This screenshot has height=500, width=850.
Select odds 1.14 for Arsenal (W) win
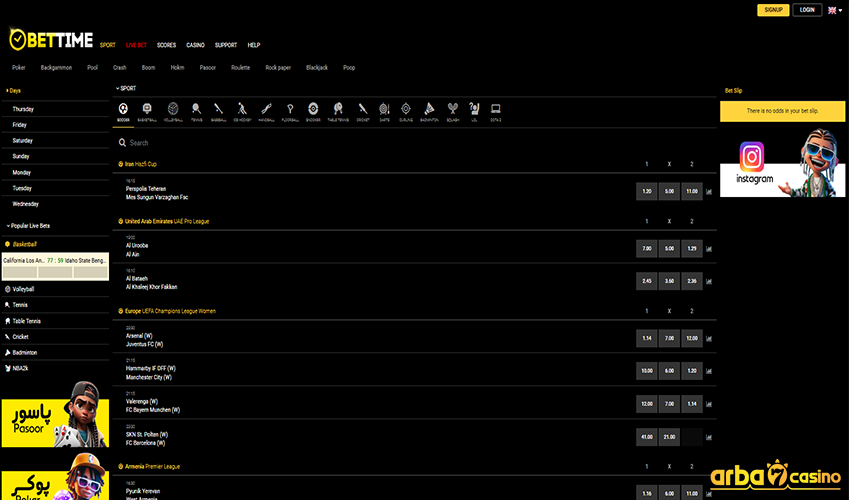pyautogui.click(x=647, y=338)
